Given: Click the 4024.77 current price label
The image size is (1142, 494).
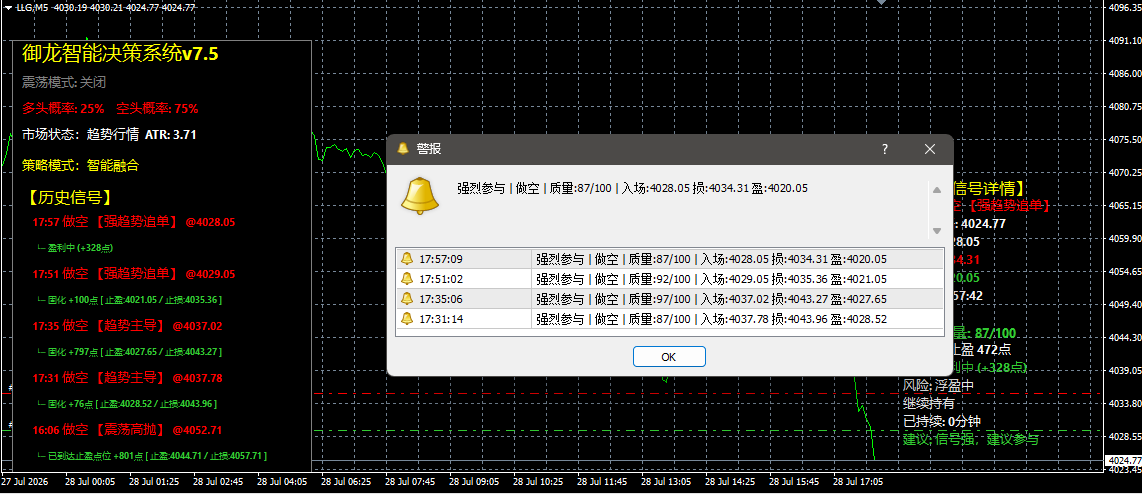Looking at the screenshot, I should point(1123,460).
